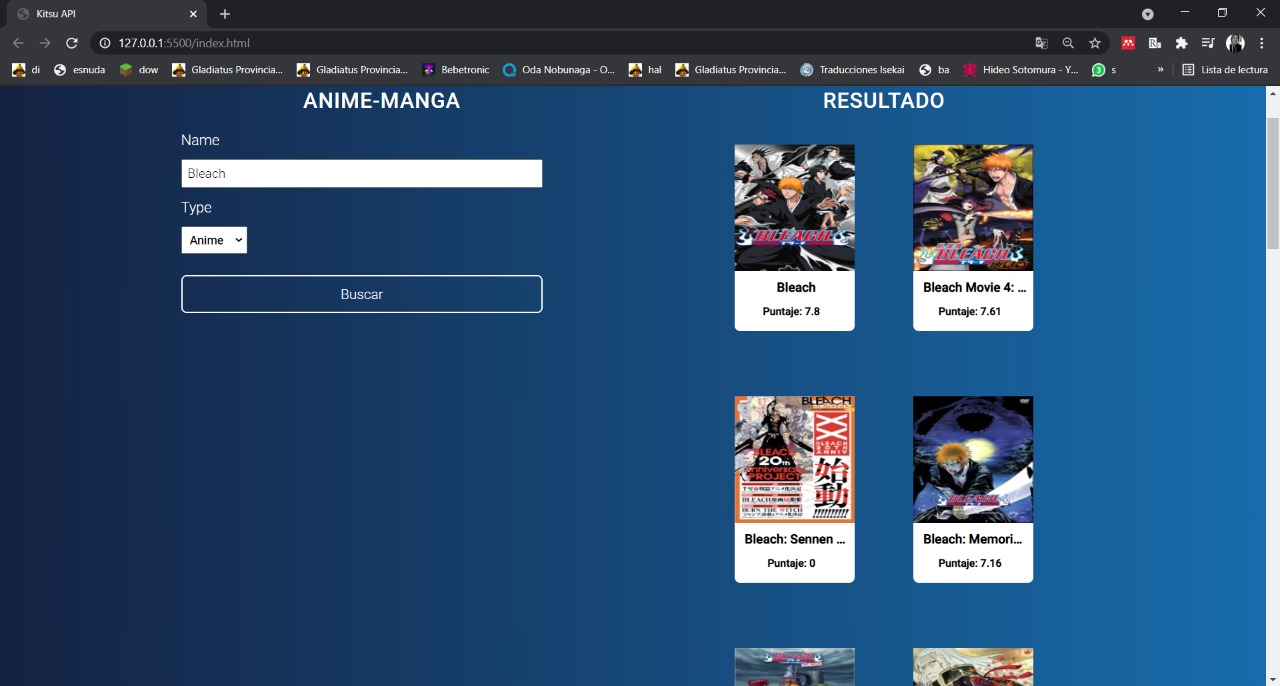Open the Hideo Sotomura bookmark

point(1020,70)
